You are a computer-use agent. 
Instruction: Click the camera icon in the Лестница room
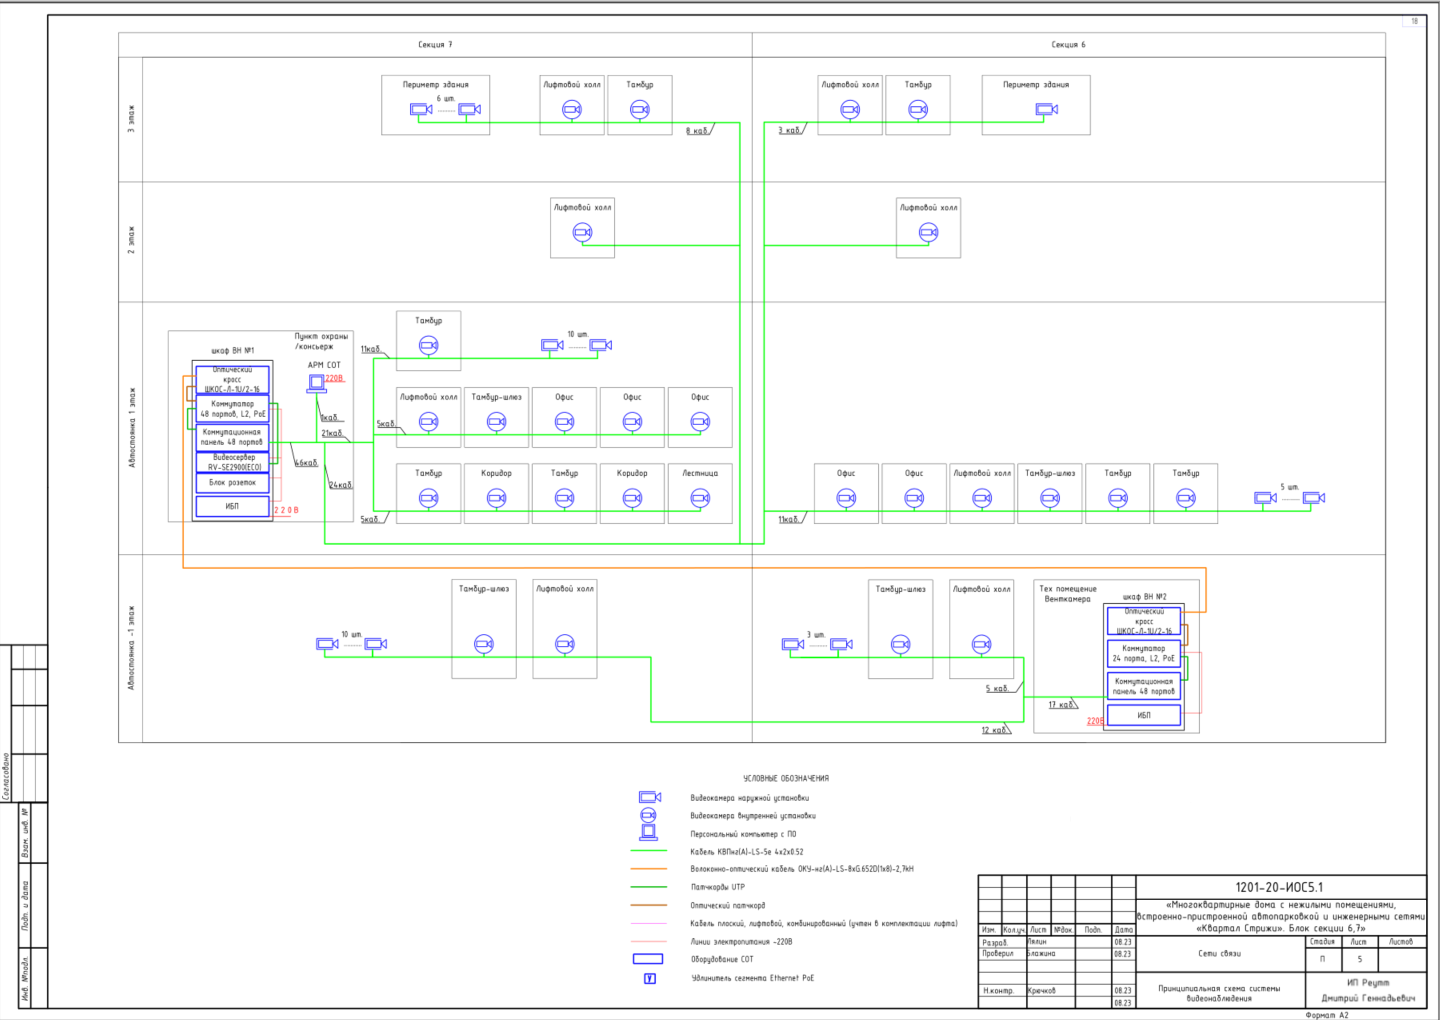click(700, 497)
